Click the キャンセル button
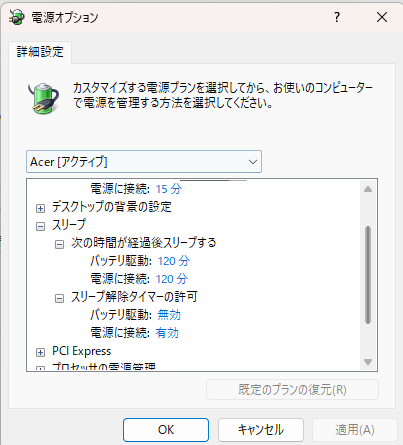 click(x=261, y=430)
